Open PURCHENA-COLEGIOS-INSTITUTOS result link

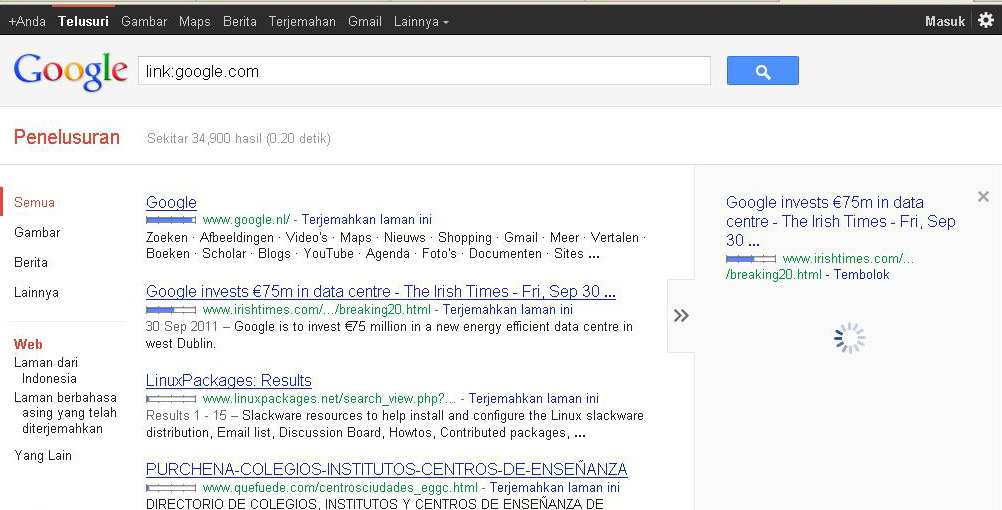pyautogui.click(x=387, y=470)
